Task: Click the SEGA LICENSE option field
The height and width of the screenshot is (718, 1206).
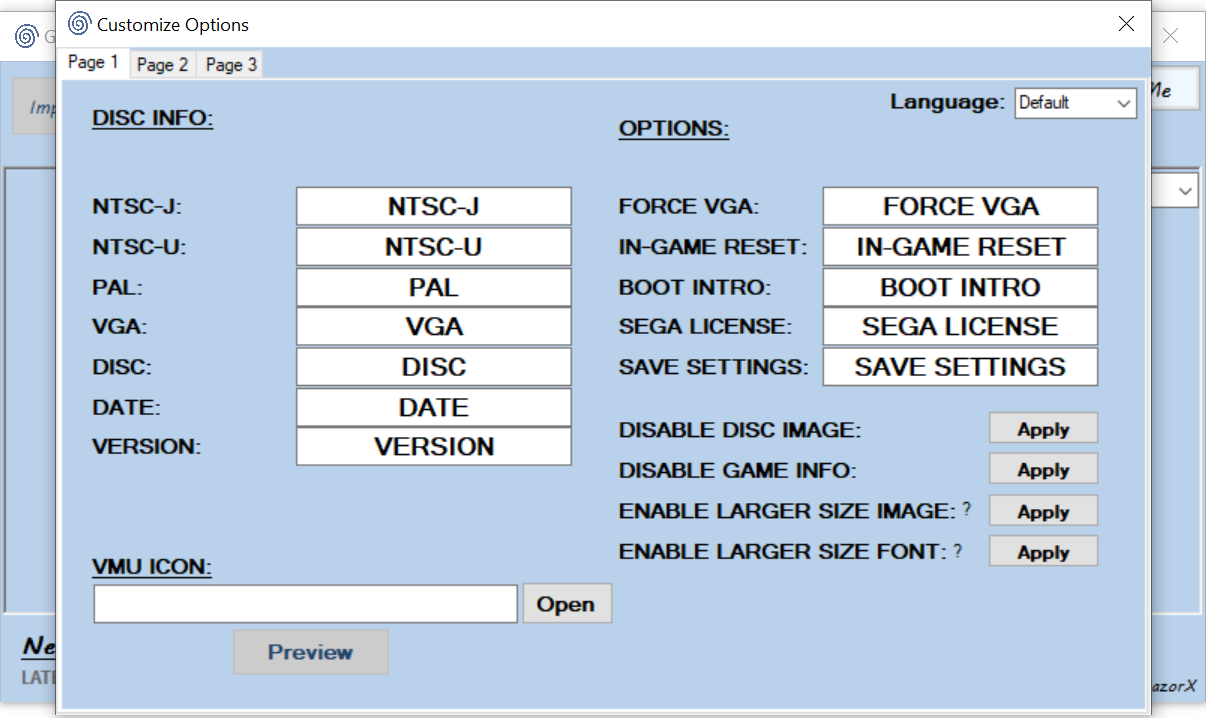Action: tap(960, 326)
